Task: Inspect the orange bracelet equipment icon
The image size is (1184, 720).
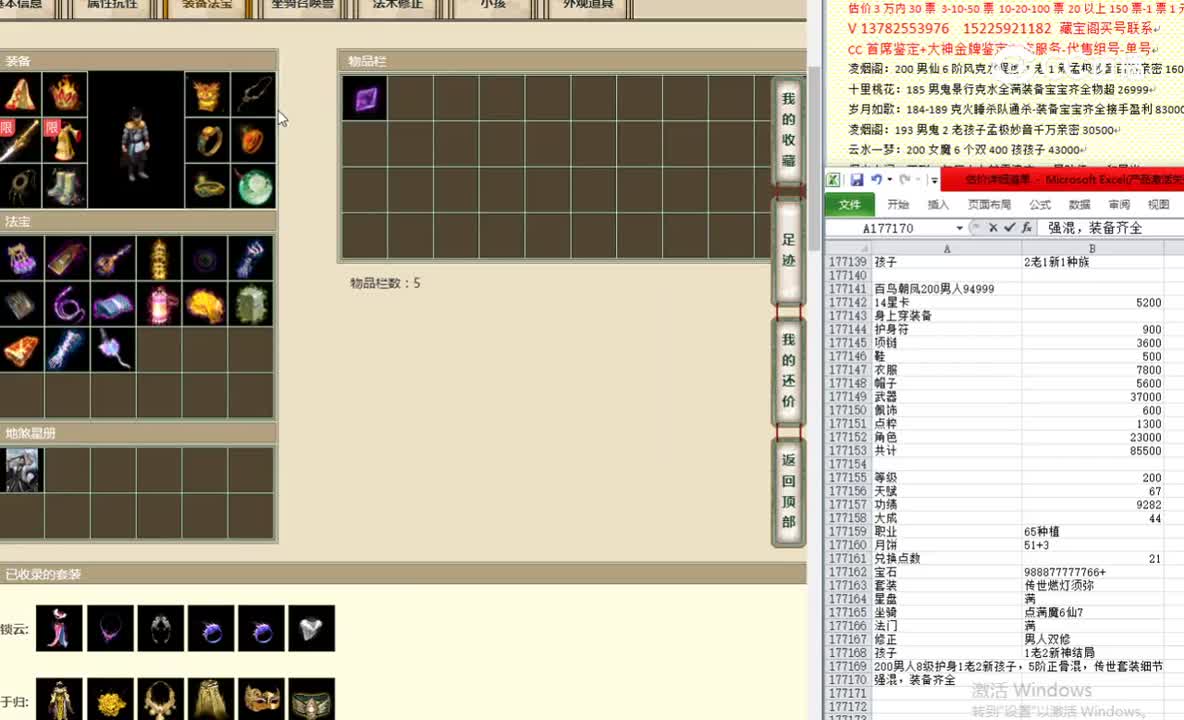Action: tap(253, 140)
